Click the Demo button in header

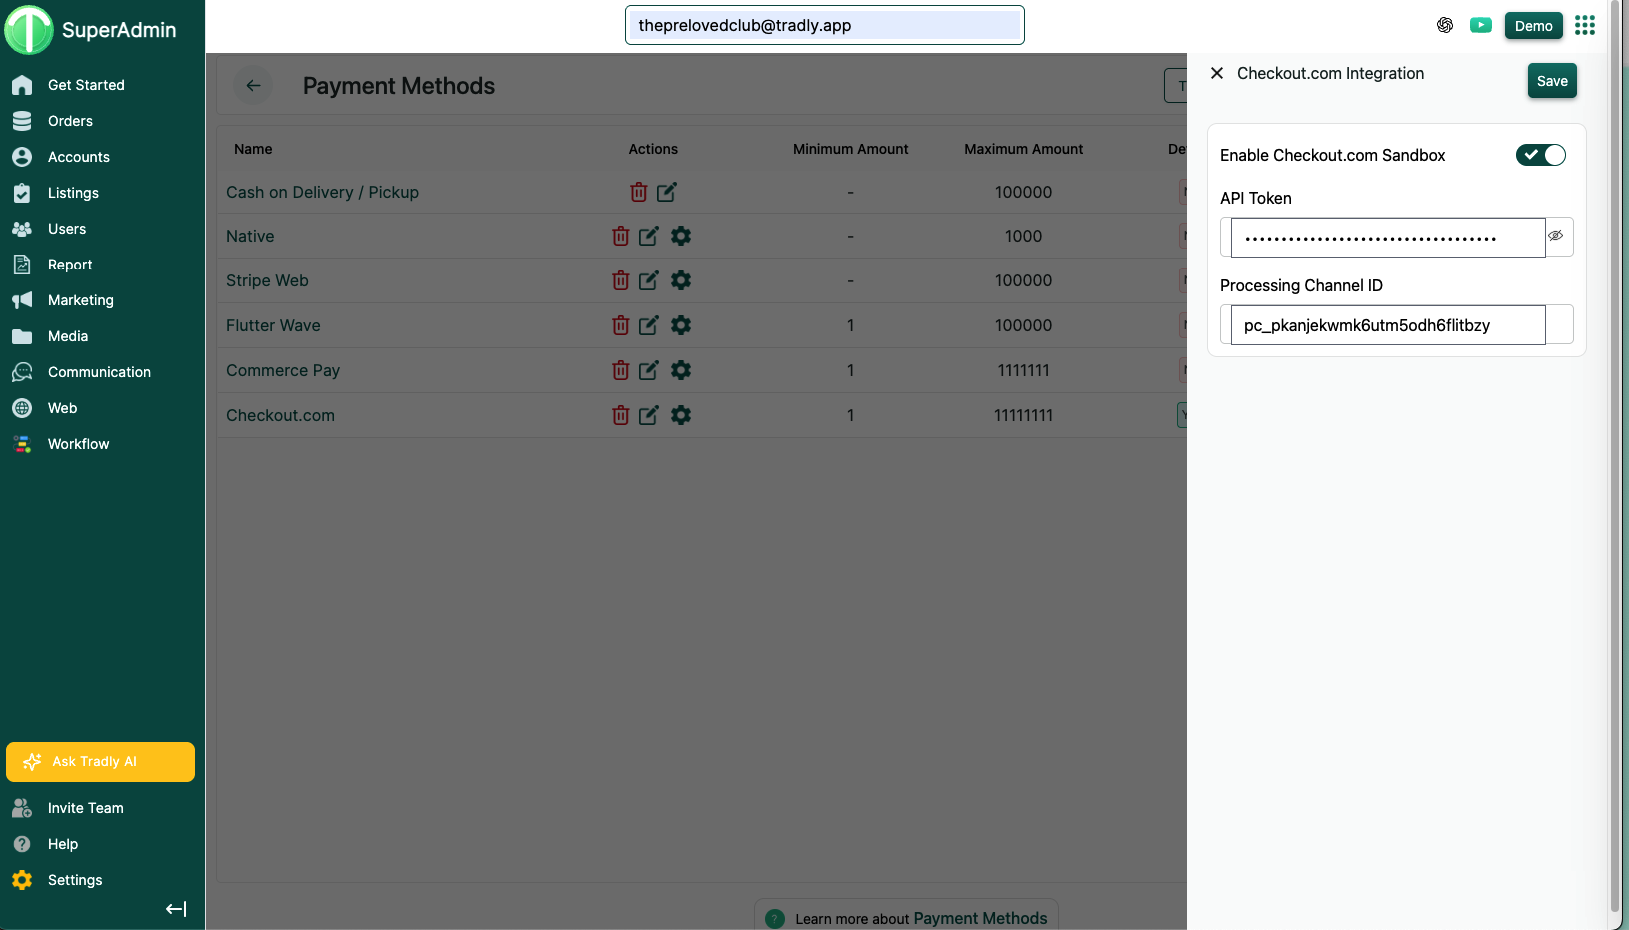pos(1533,26)
